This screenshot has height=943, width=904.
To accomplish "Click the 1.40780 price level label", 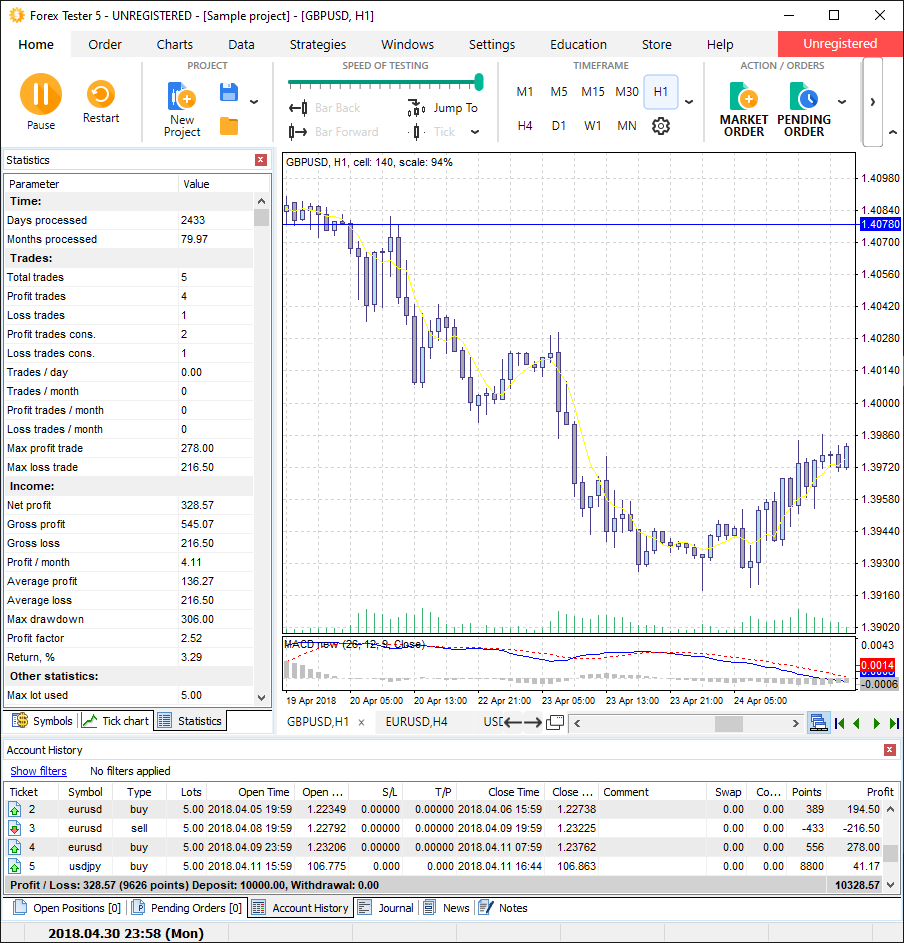I will 880,224.
